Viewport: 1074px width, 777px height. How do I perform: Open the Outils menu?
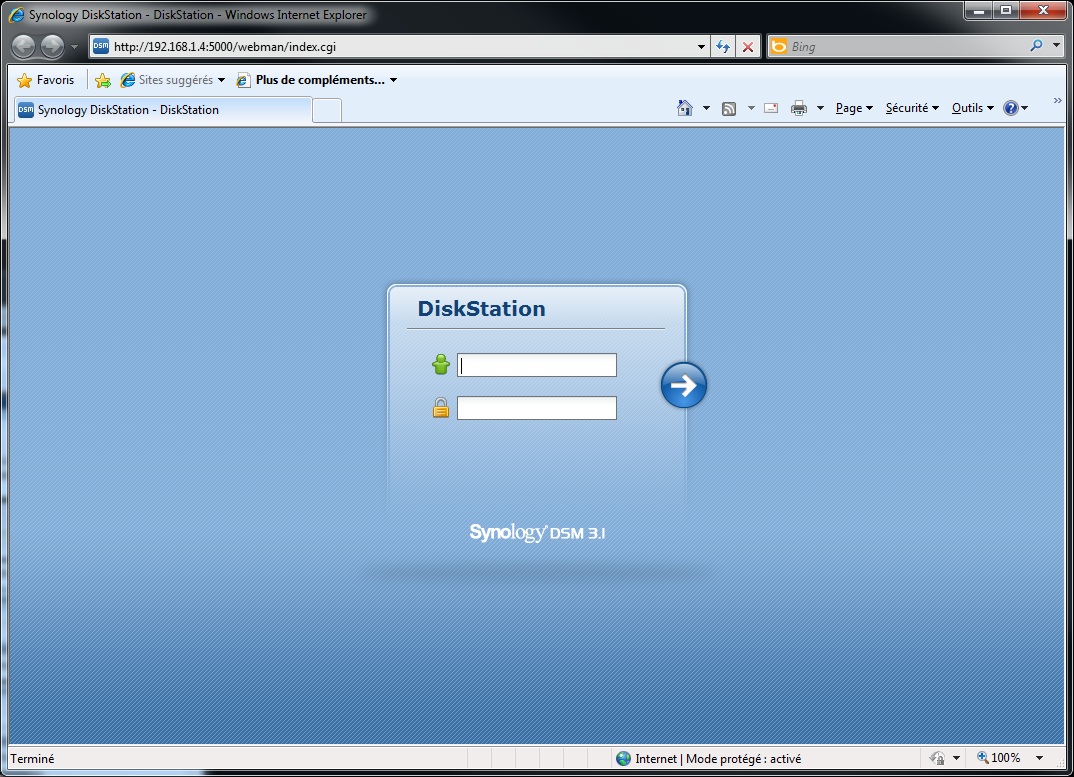tap(973, 108)
